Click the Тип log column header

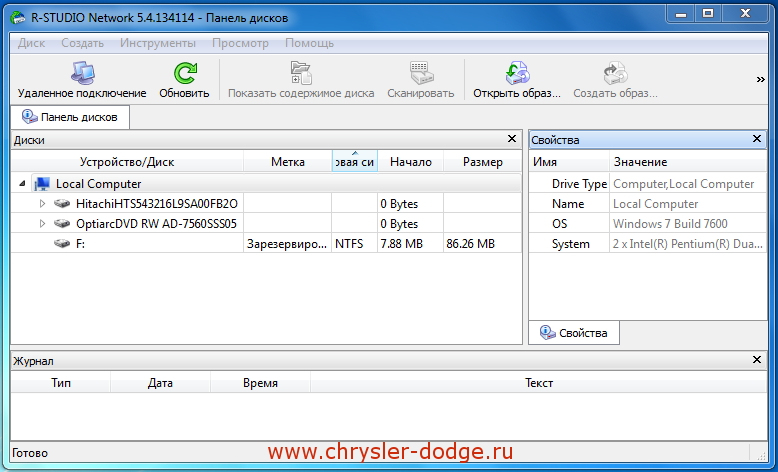click(61, 383)
